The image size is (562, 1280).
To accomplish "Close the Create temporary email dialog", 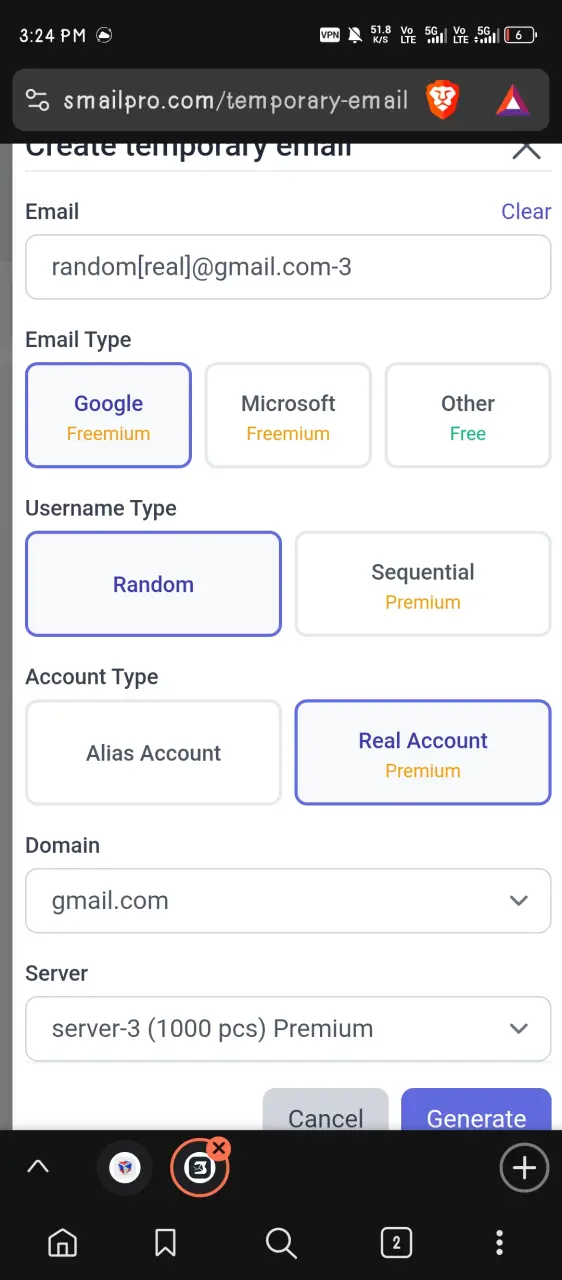I will point(526,149).
